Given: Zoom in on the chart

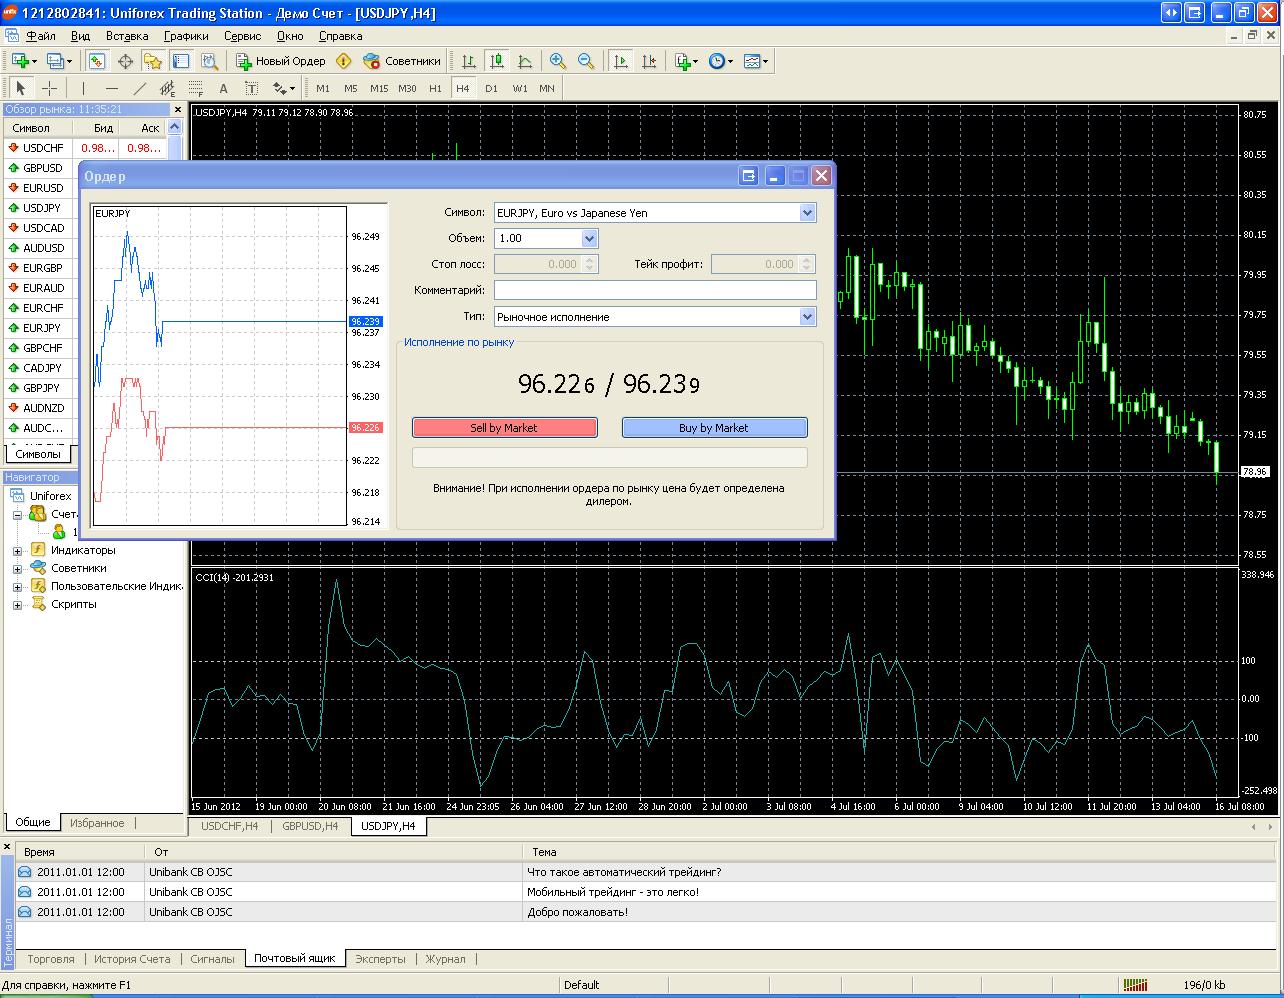Looking at the screenshot, I should tap(558, 61).
